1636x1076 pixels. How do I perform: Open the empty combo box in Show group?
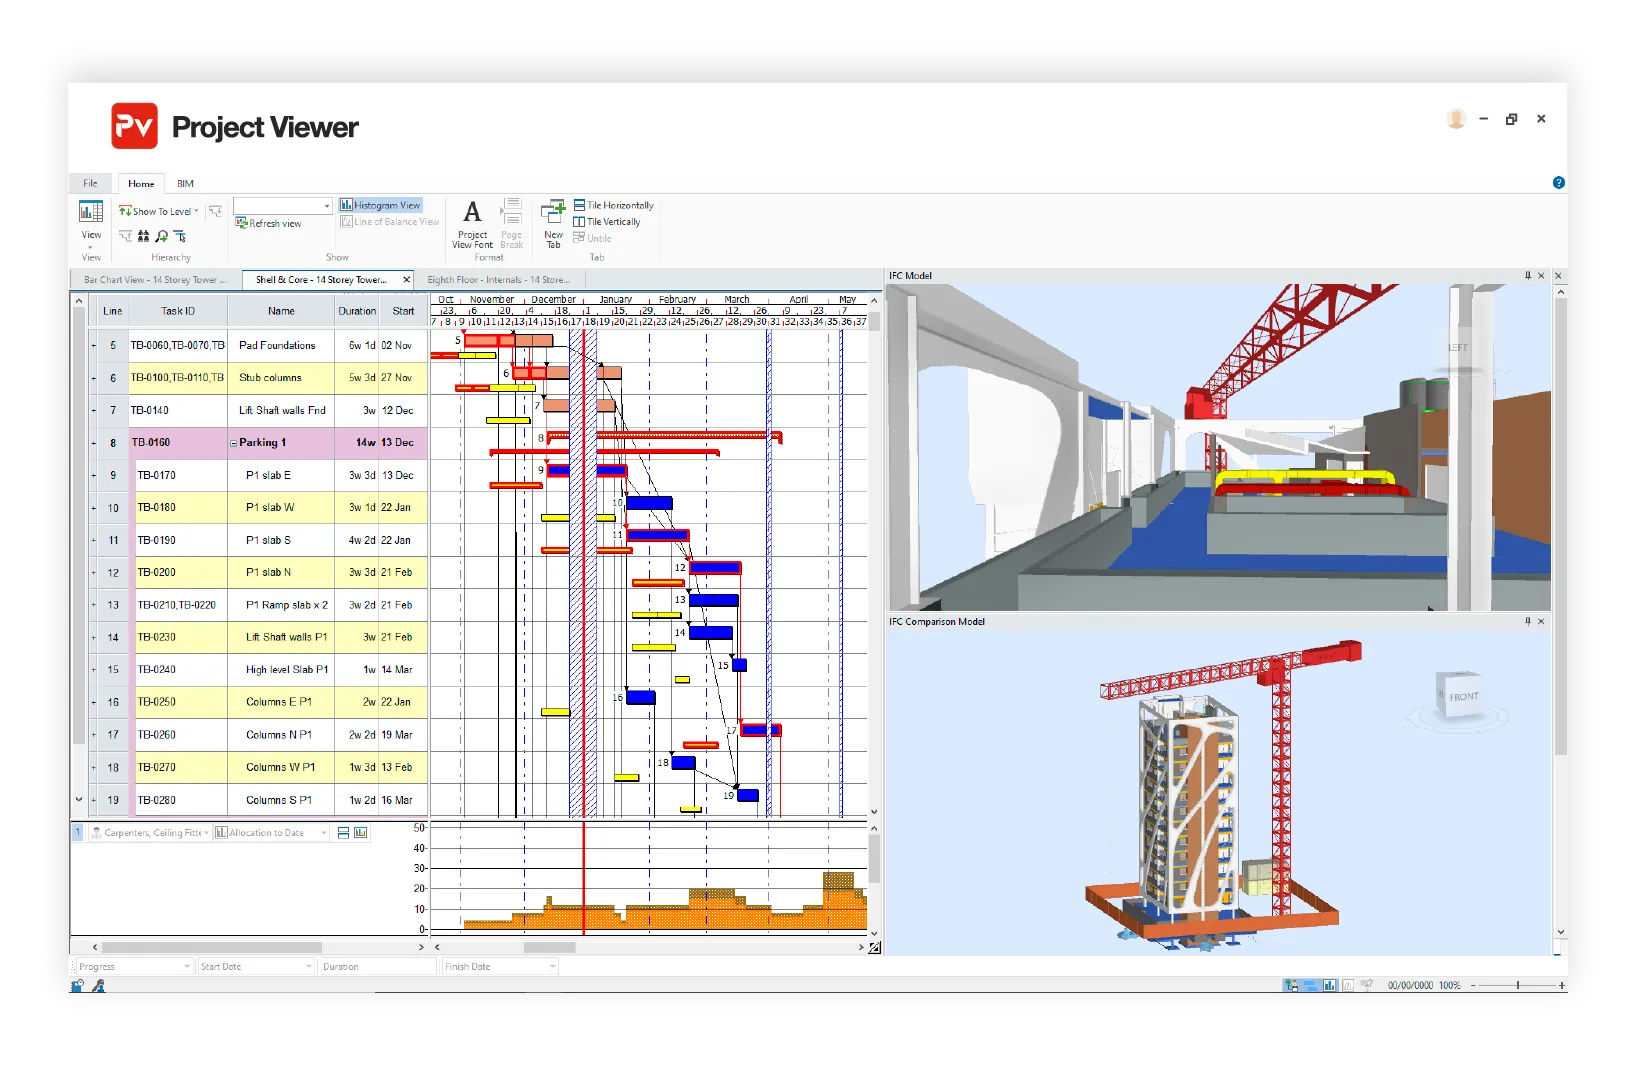tap(282, 206)
